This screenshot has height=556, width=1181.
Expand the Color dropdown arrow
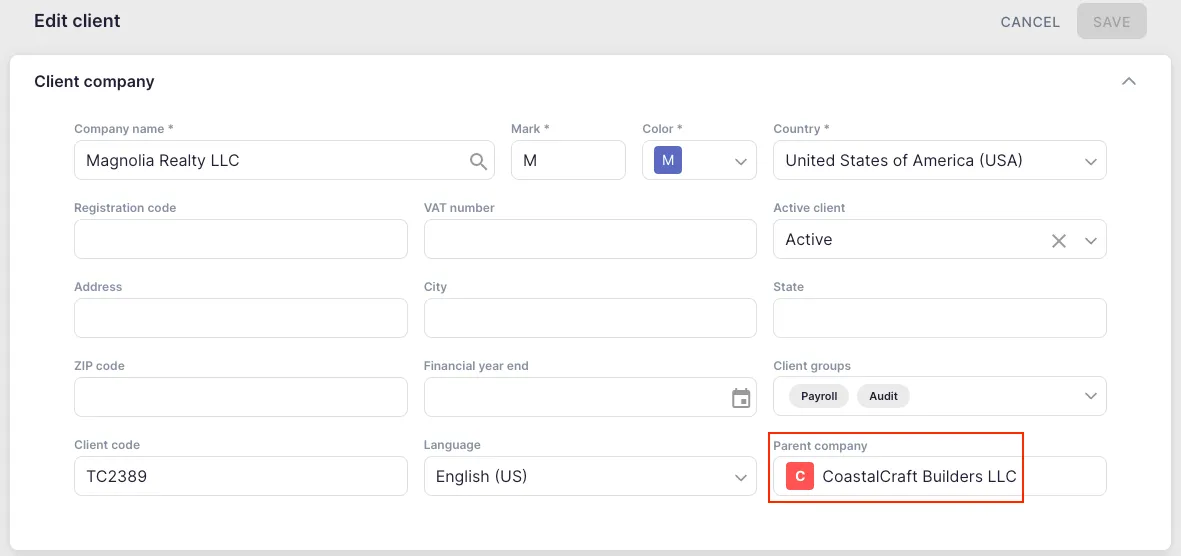[740, 161]
